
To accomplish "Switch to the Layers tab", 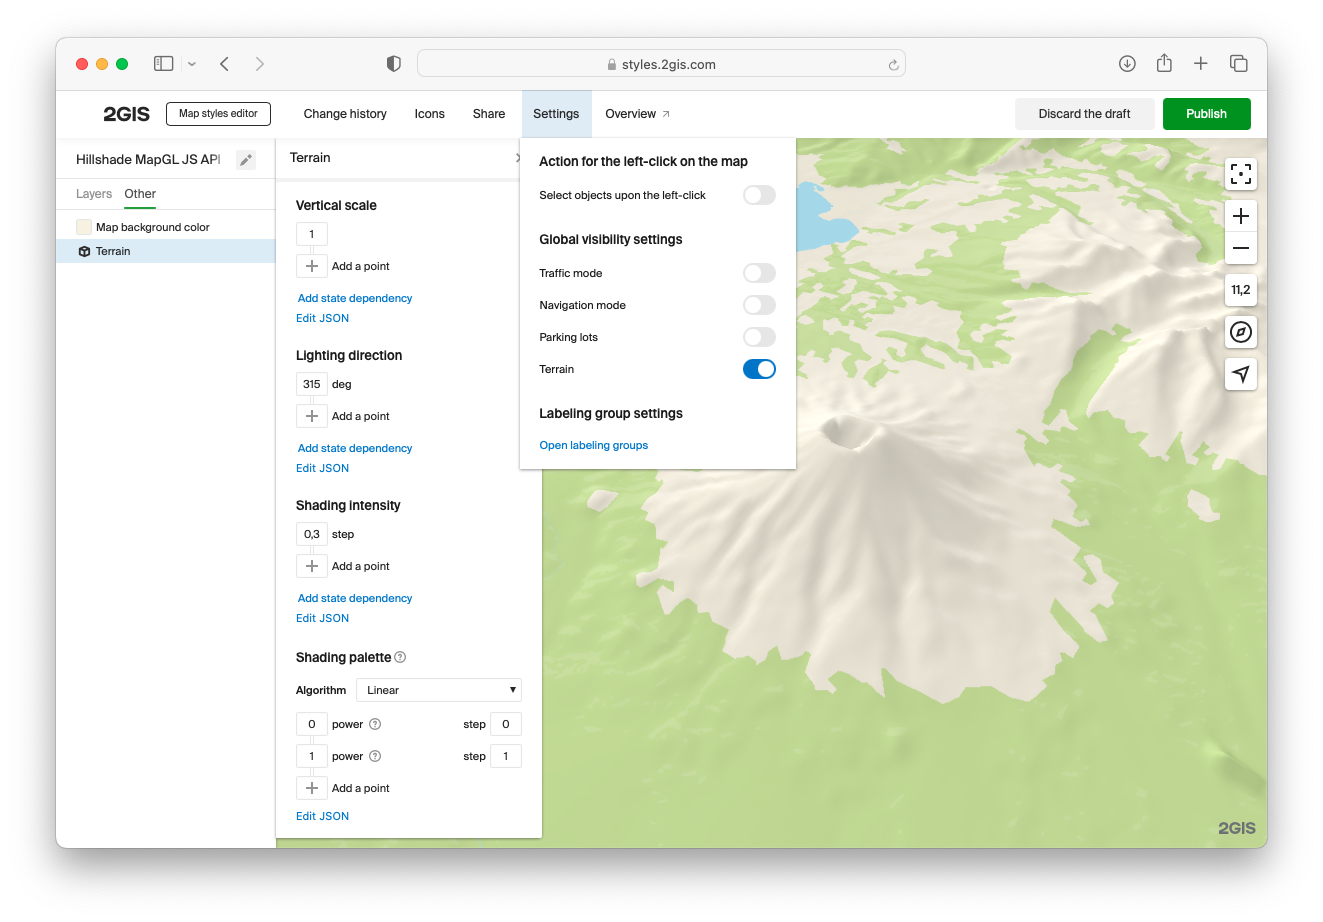I will click(x=94, y=194).
